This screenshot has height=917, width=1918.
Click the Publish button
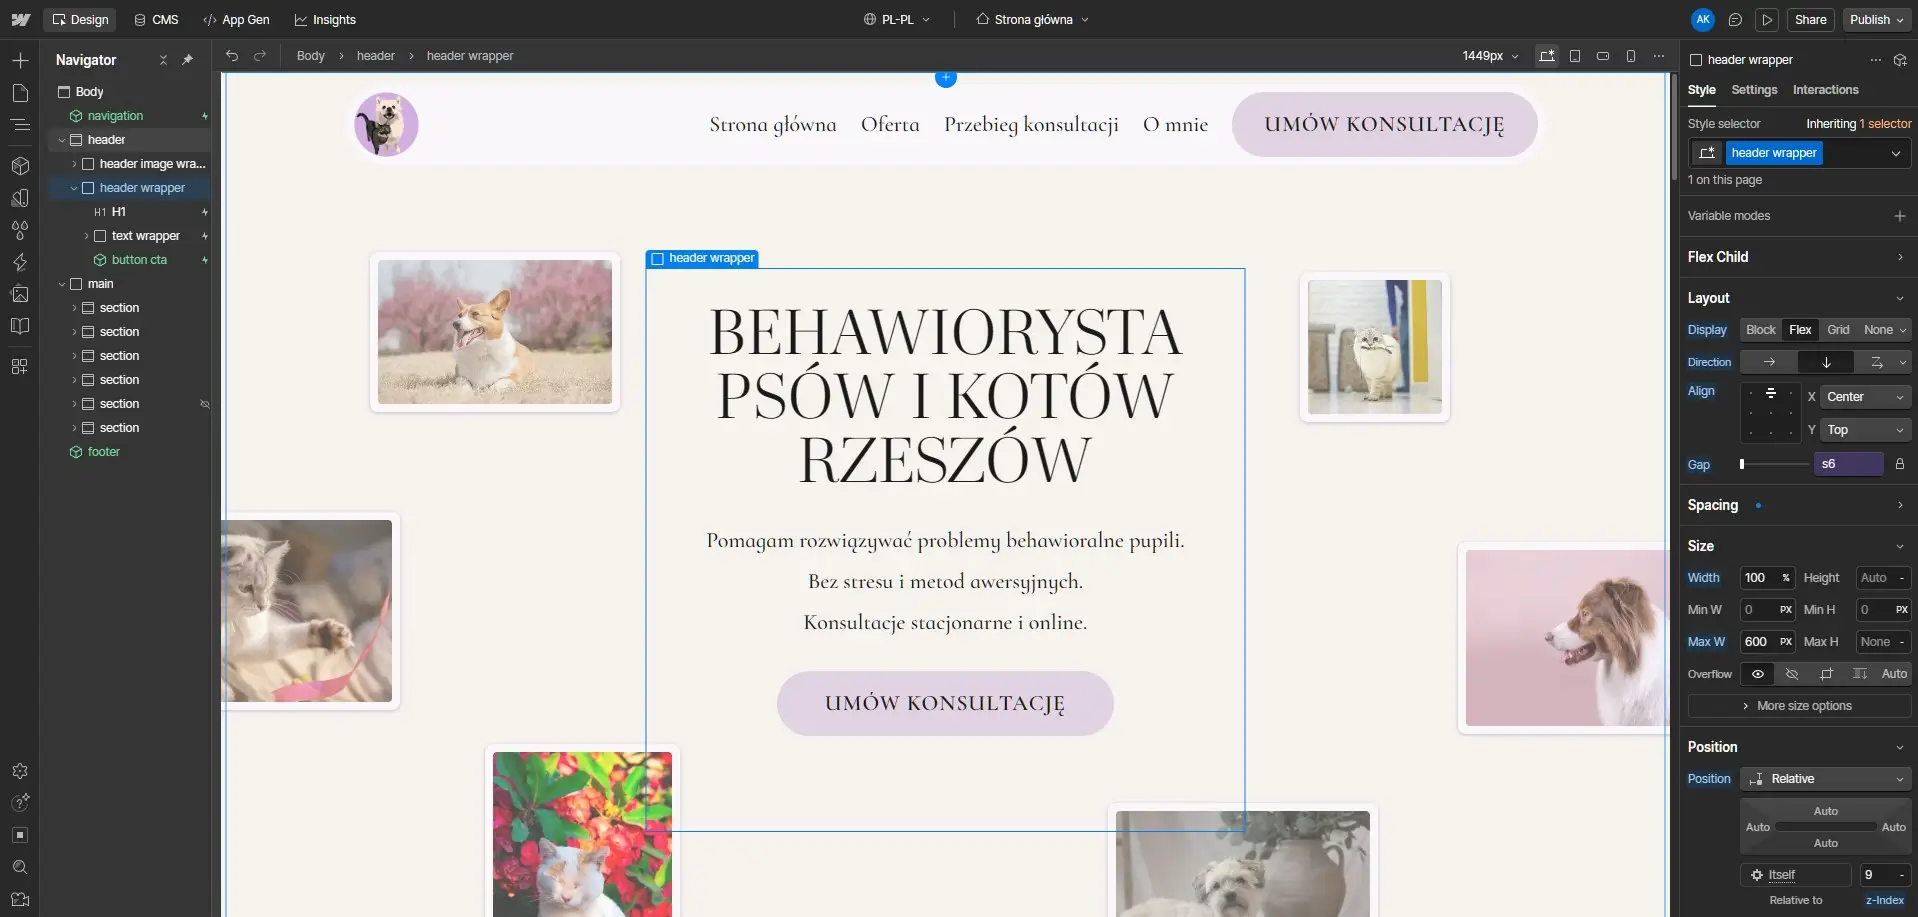[1877, 20]
